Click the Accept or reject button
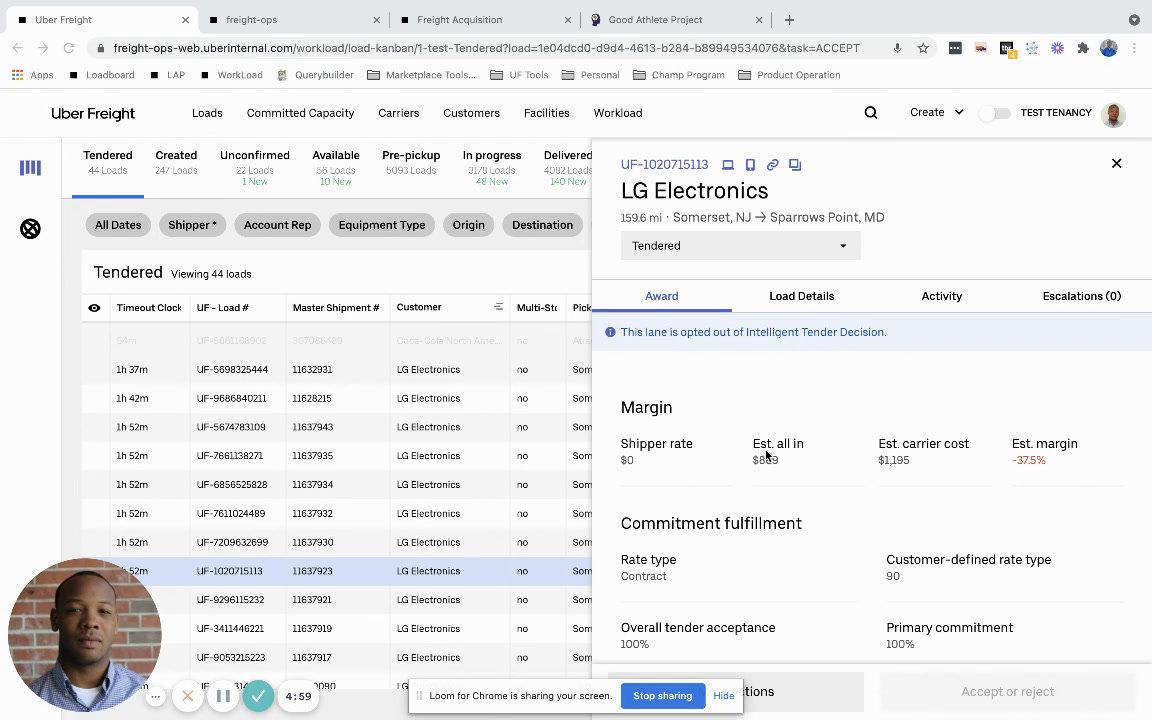Viewport: 1152px width, 720px height. pyautogui.click(x=1007, y=691)
